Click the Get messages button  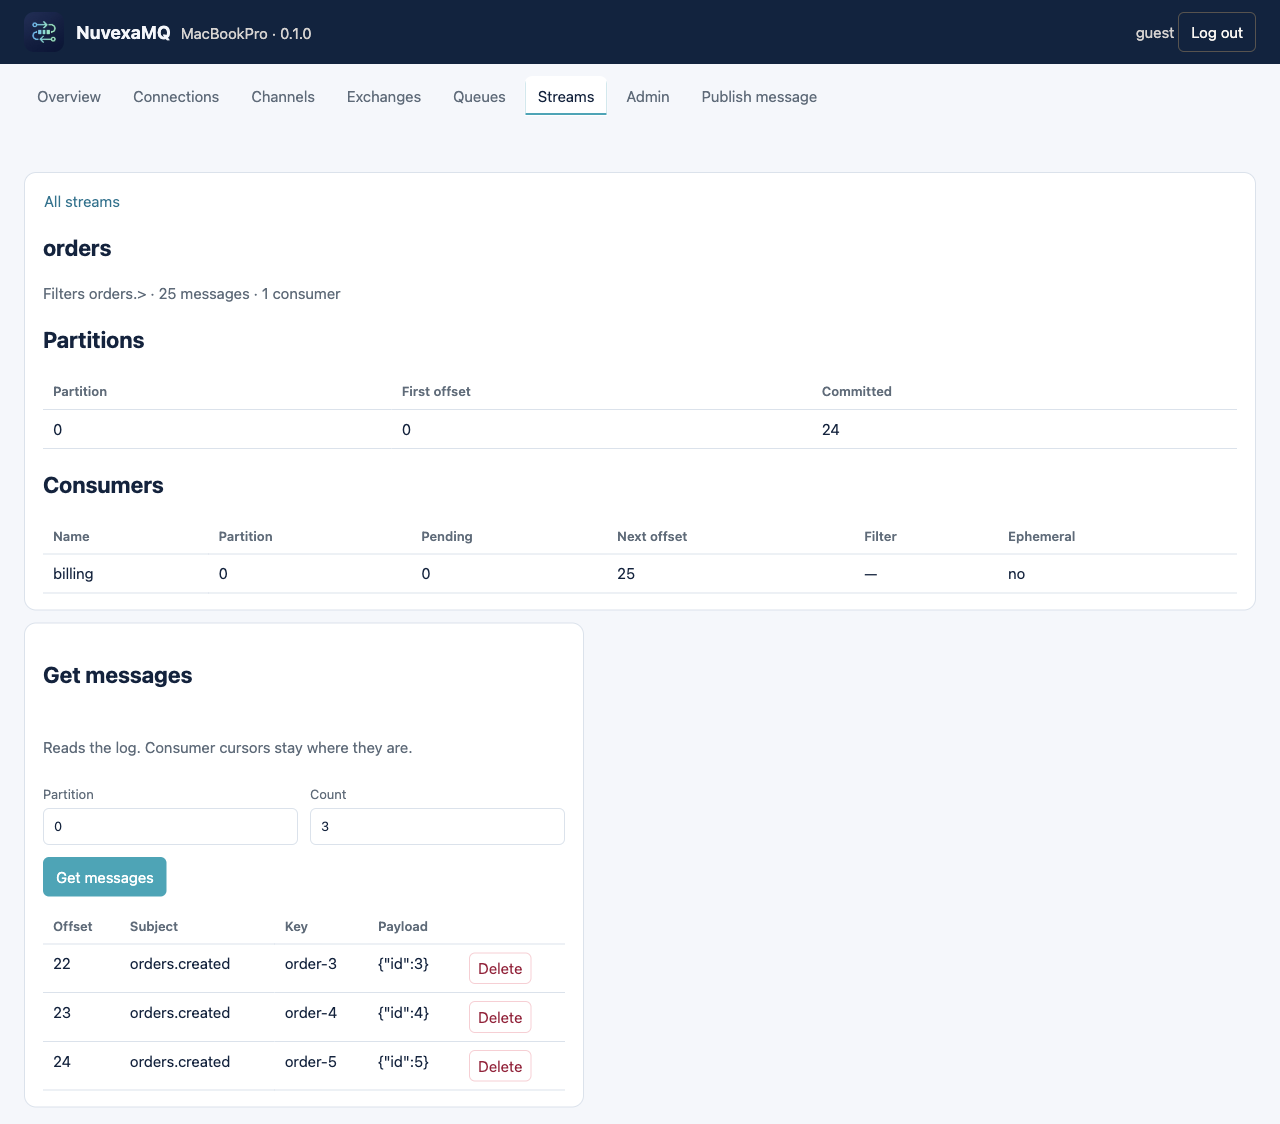105,877
